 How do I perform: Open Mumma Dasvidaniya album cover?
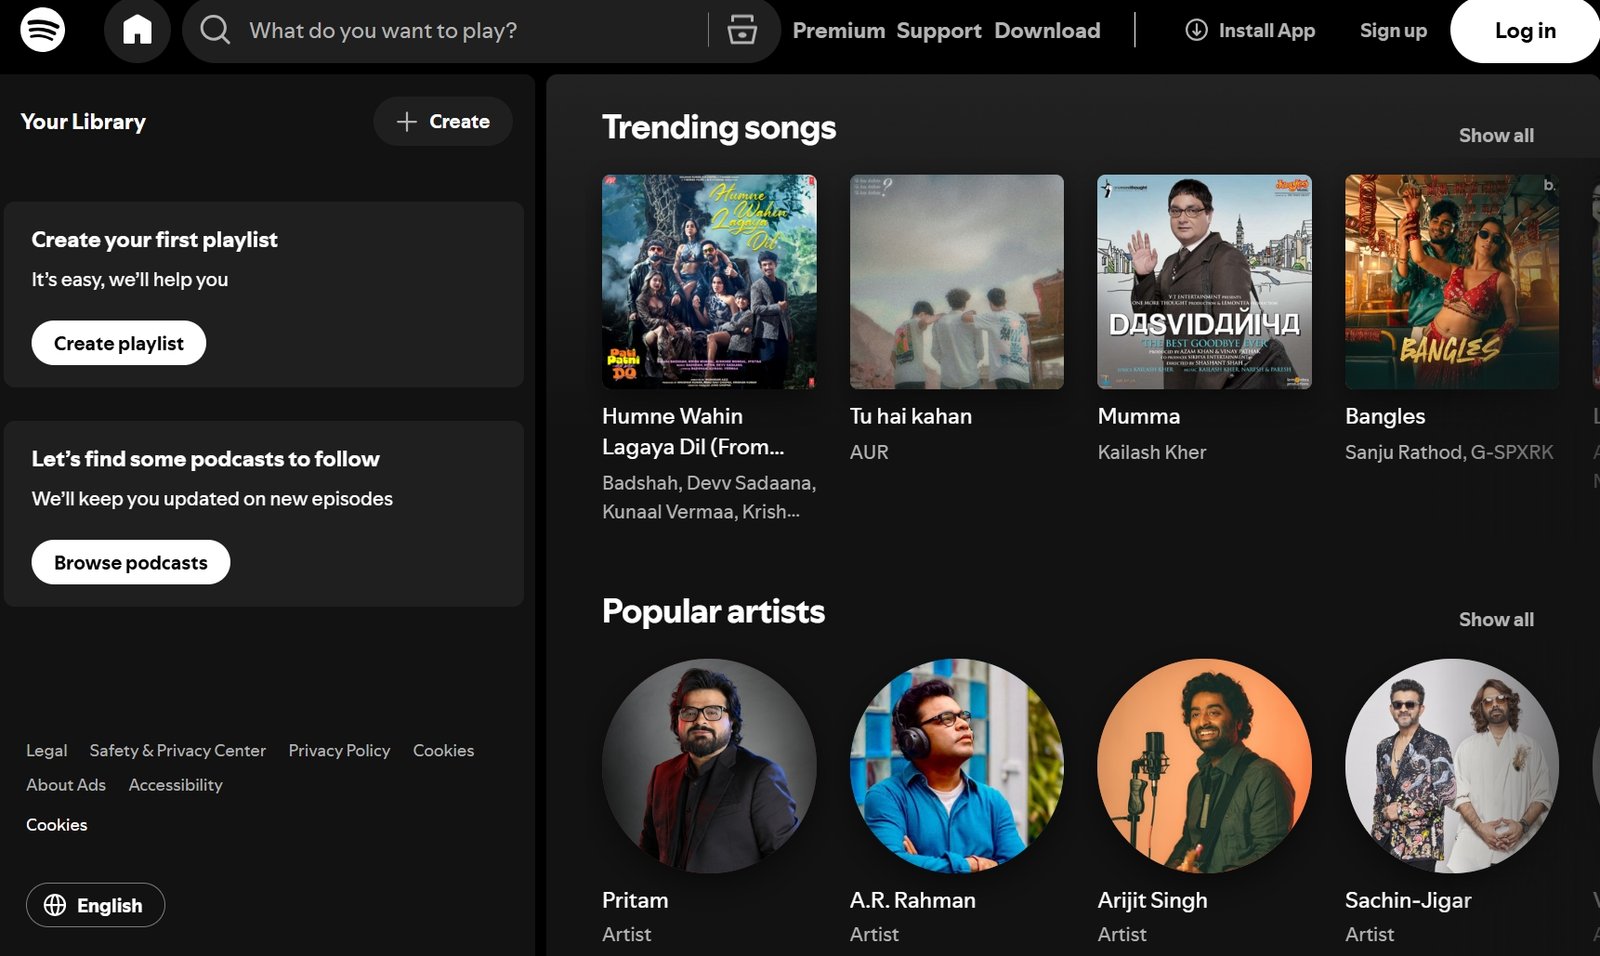pyautogui.click(x=1204, y=282)
